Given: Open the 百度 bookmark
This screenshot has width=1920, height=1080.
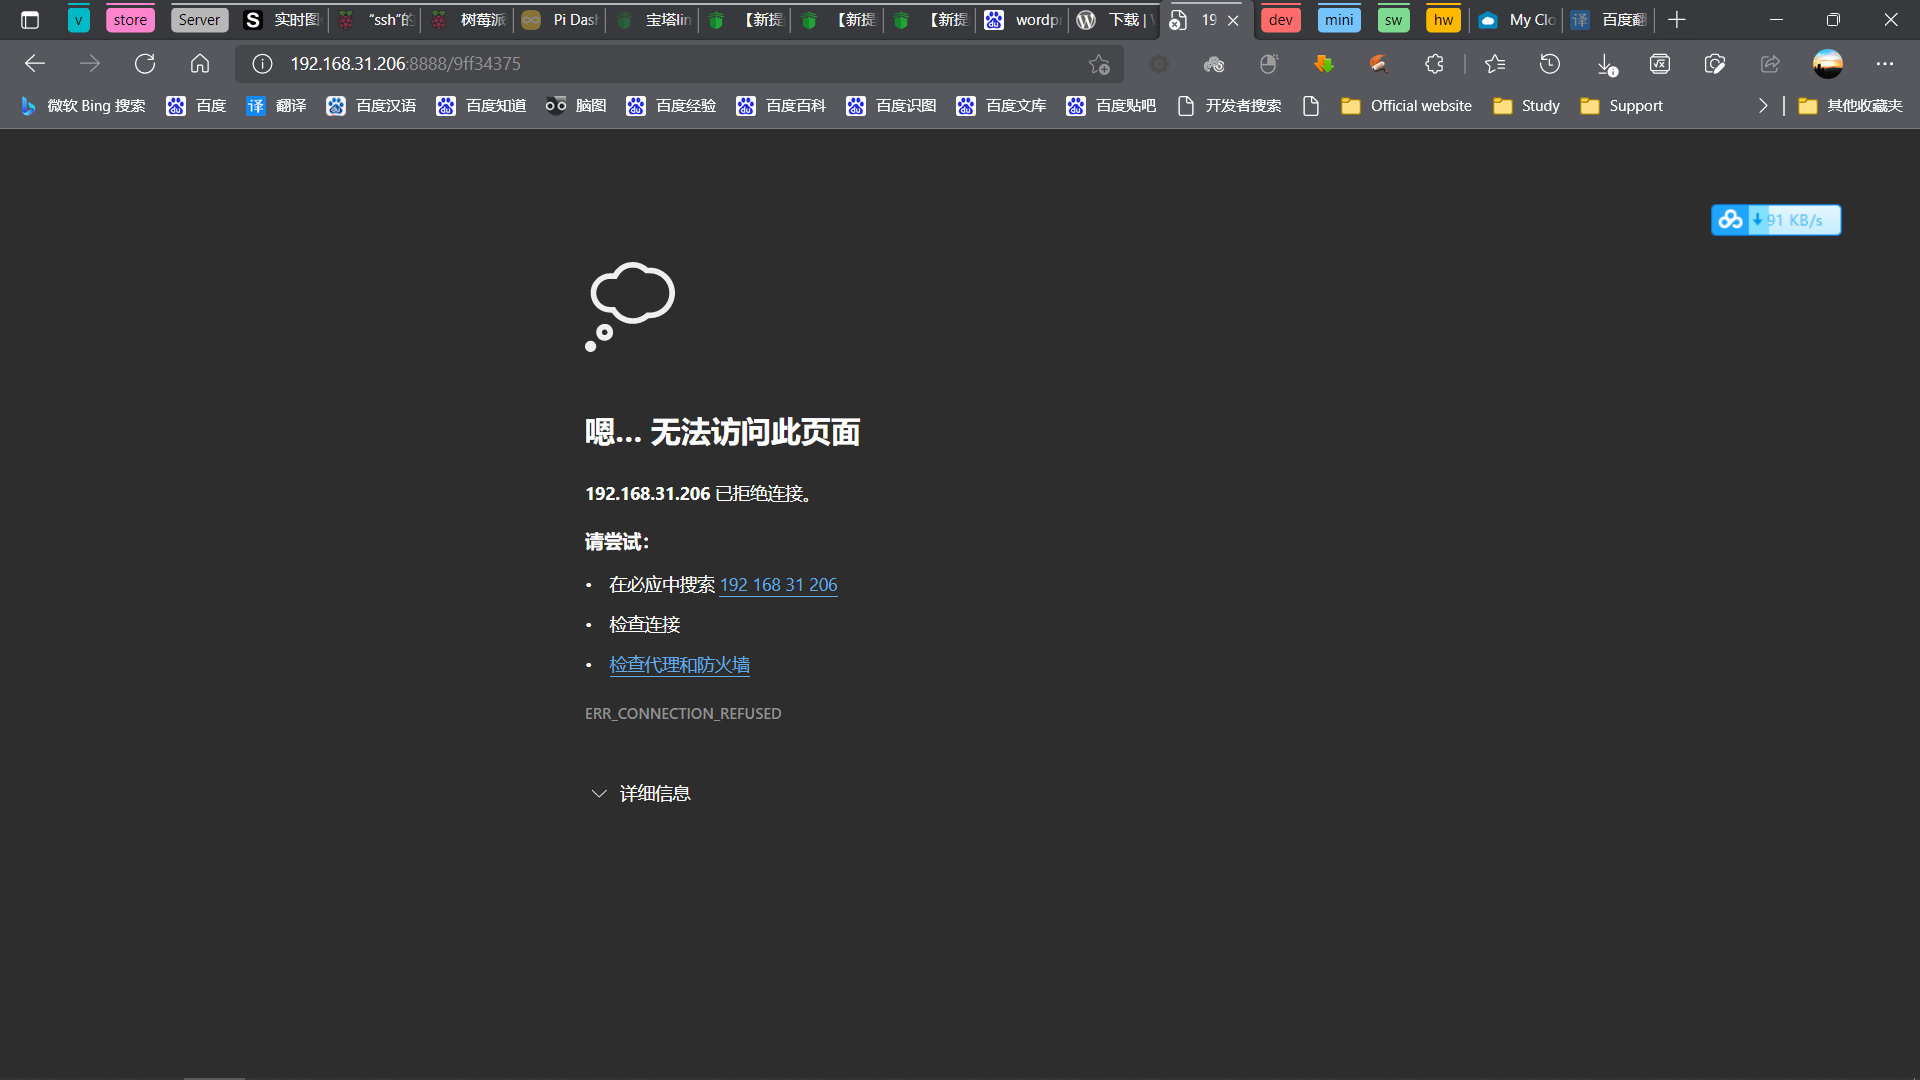Looking at the screenshot, I should click(x=197, y=106).
